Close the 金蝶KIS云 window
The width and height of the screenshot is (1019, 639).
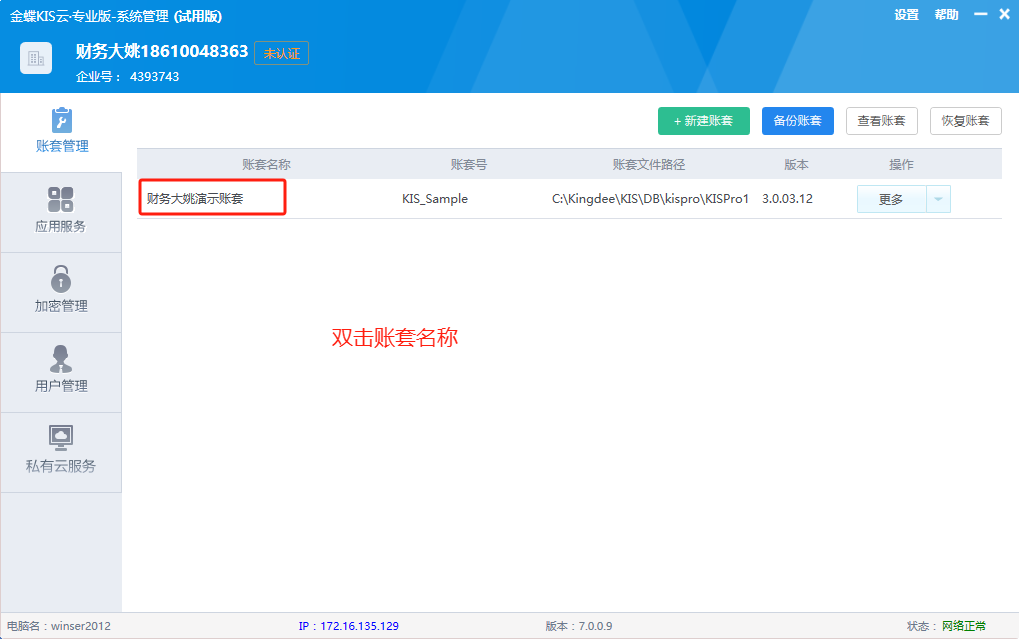tap(1004, 14)
